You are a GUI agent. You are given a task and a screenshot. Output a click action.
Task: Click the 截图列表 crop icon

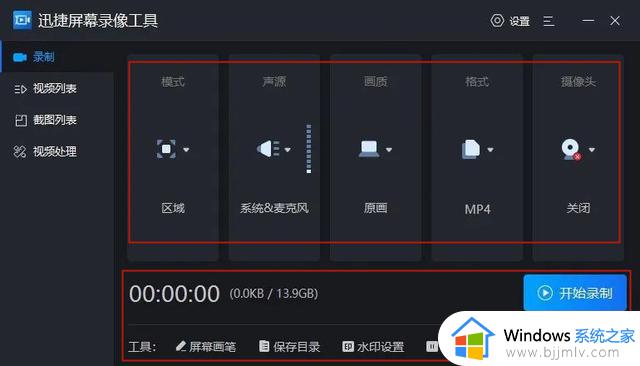[20, 120]
